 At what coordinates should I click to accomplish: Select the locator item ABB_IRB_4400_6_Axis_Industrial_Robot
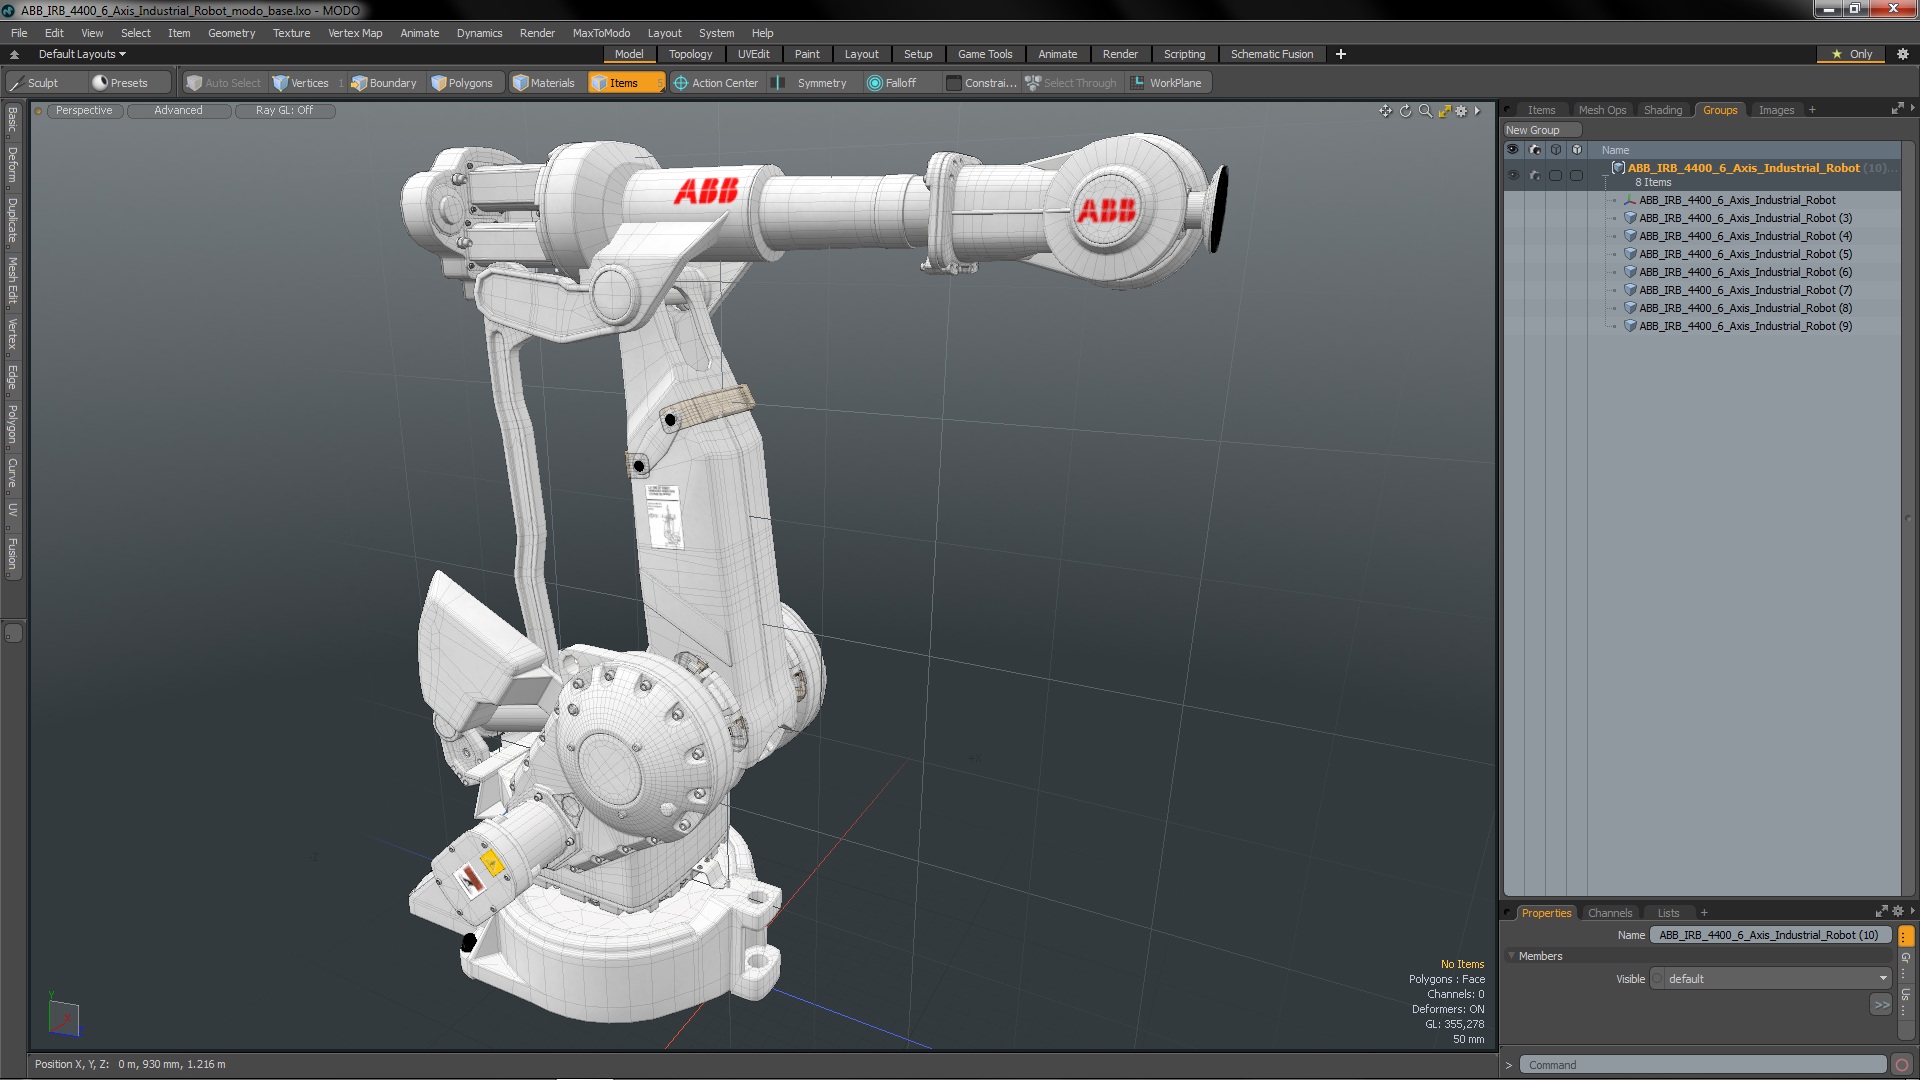[x=1737, y=200]
